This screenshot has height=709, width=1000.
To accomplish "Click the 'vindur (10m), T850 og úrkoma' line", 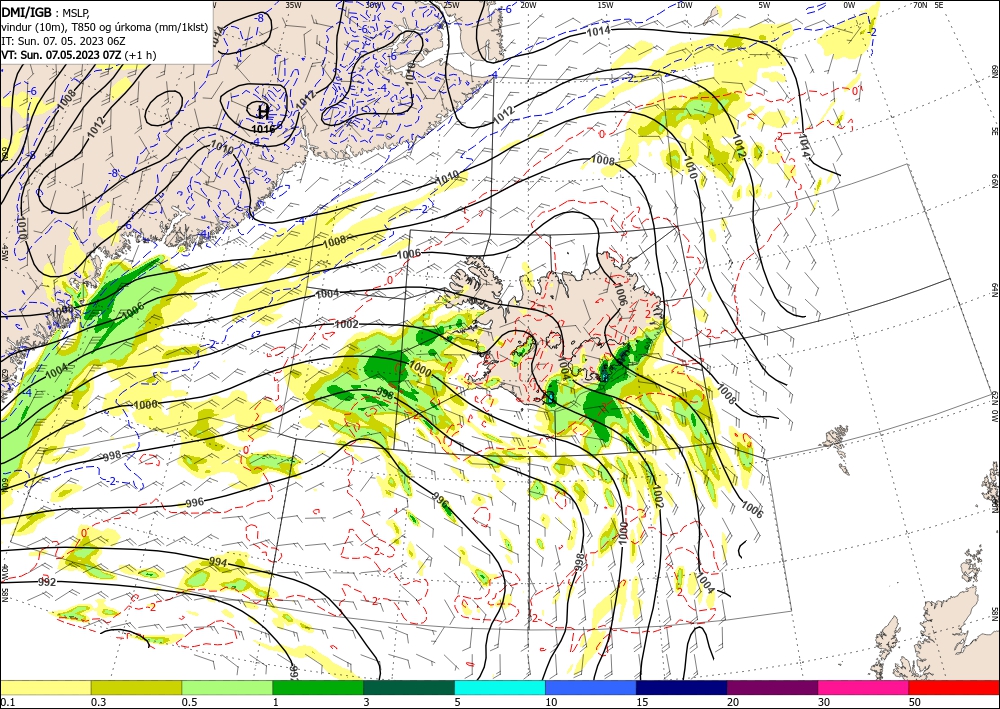I will click(x=104, y=27).
